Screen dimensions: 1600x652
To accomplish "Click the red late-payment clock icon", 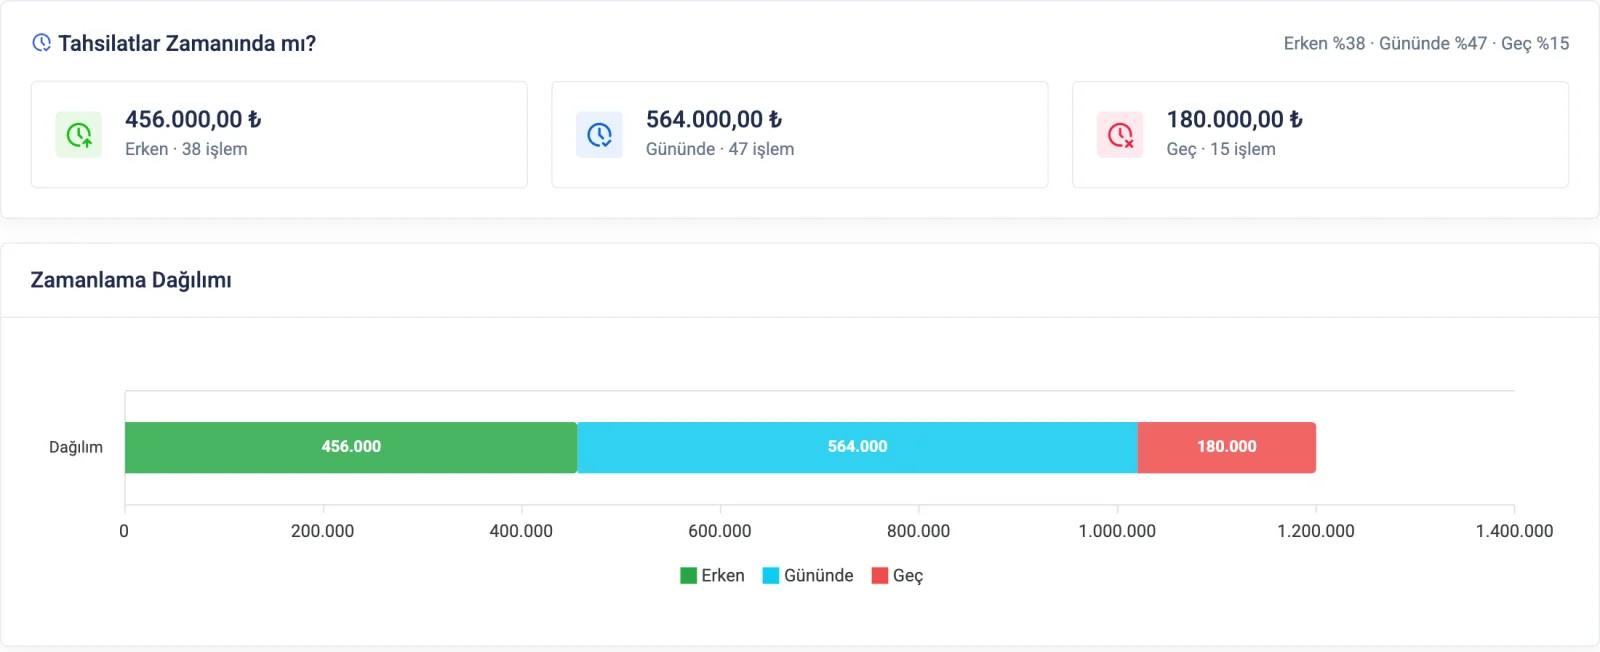I will coord(1120,135).
